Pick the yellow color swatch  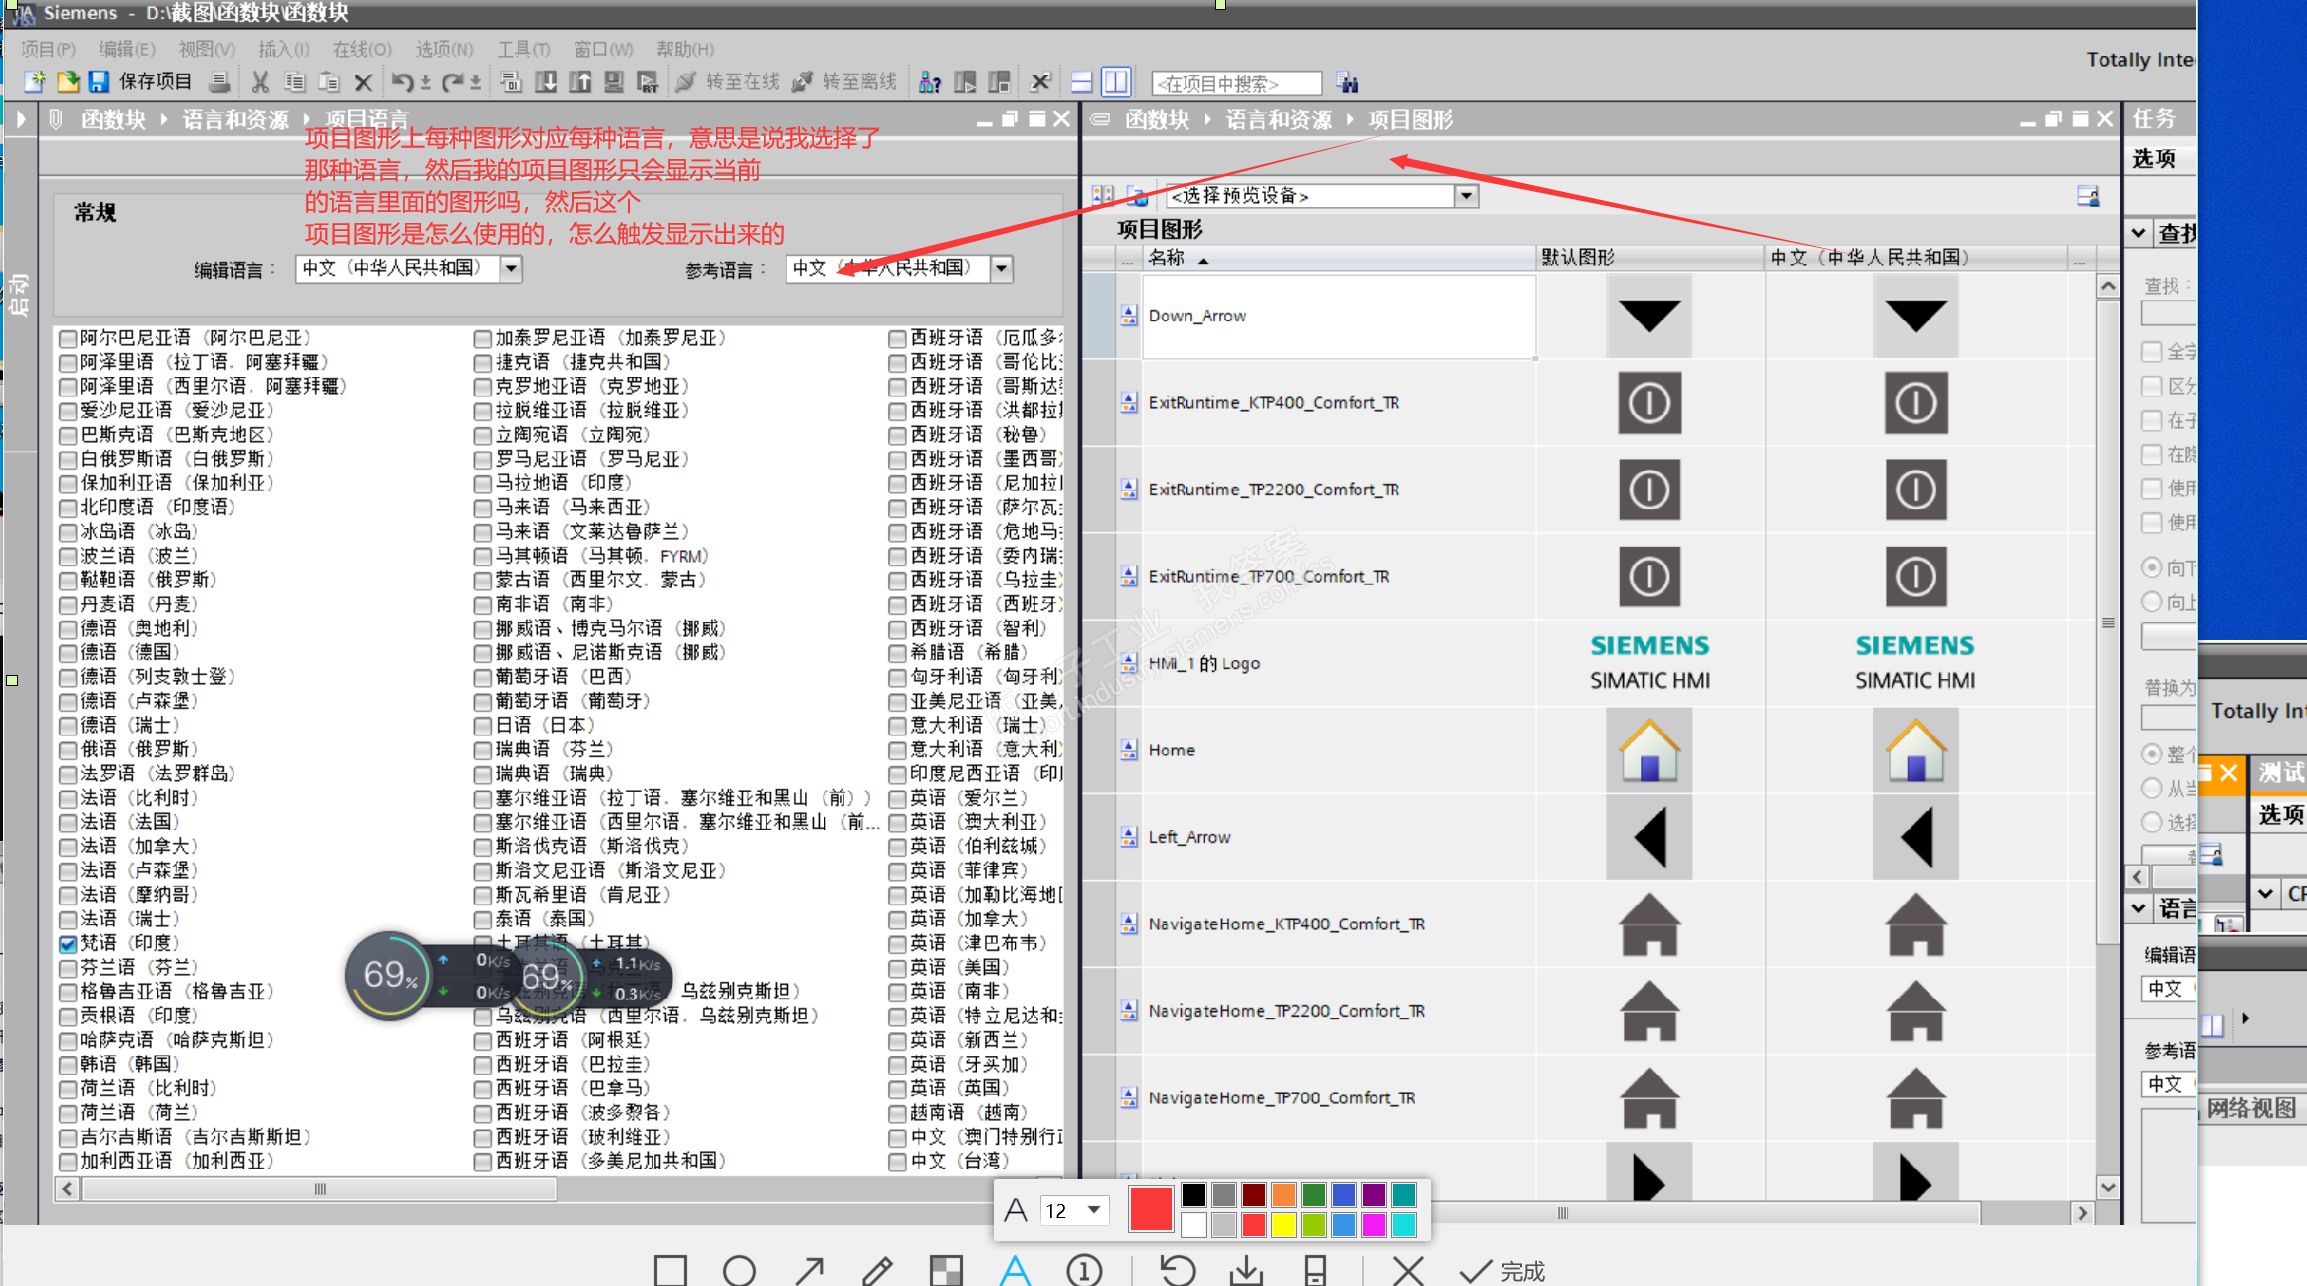click(1284, 1225)
